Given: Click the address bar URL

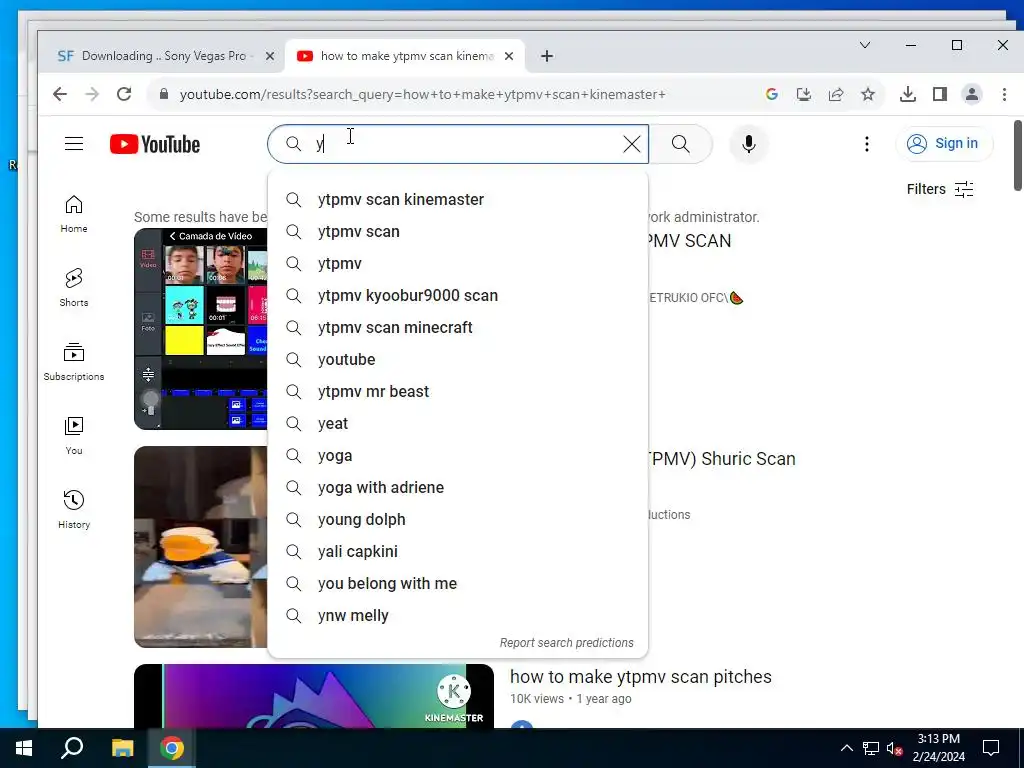Looking at the screenshot, I should 423,94.
